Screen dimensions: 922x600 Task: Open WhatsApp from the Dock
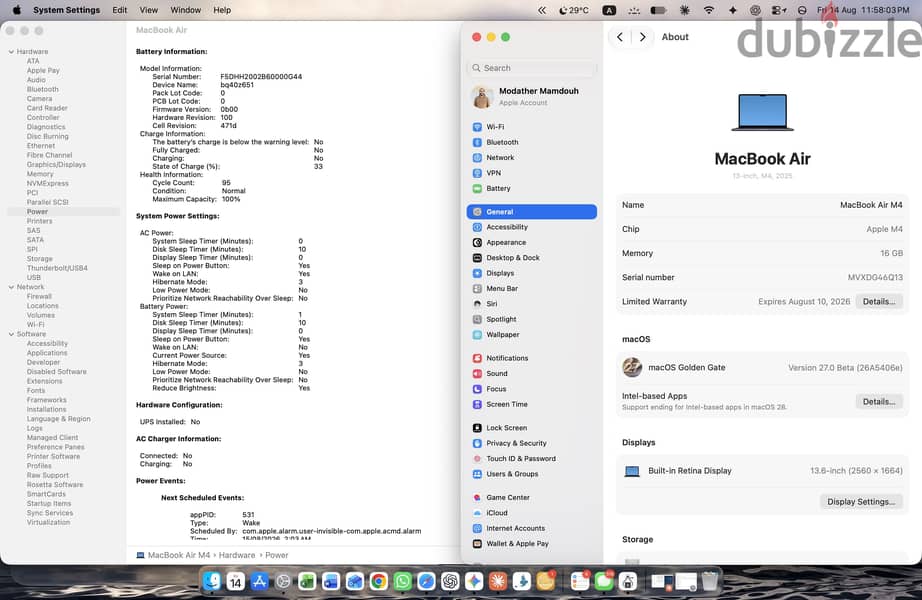coord(403,582)
